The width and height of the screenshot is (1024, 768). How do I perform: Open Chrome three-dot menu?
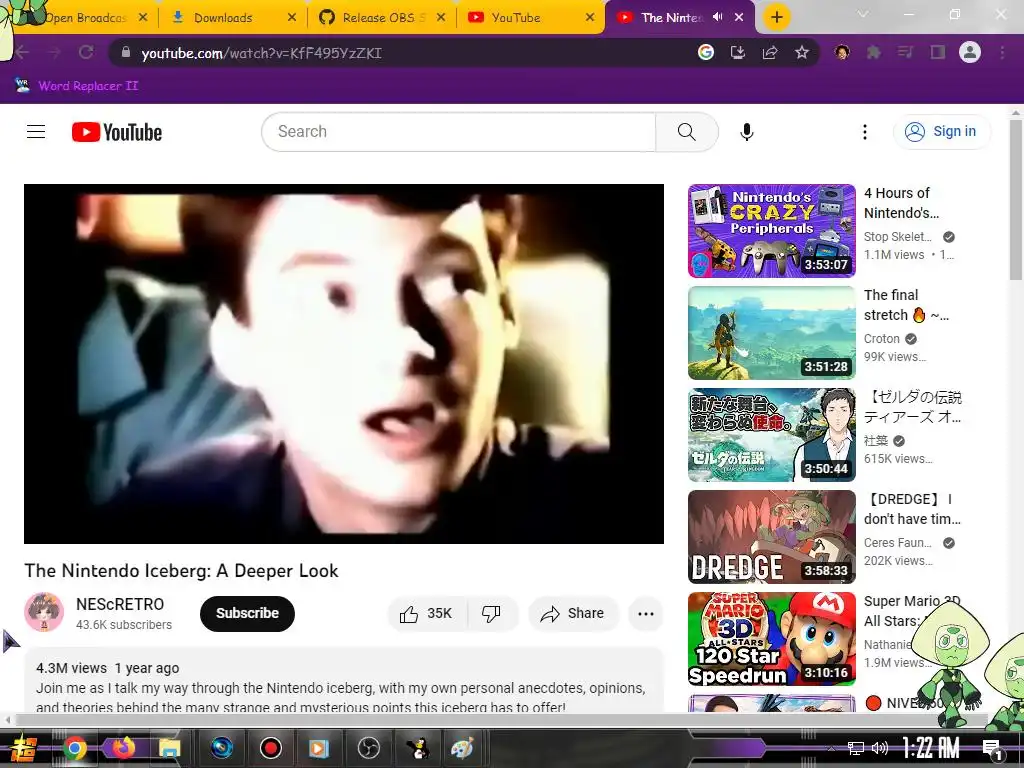(1002, 52)
